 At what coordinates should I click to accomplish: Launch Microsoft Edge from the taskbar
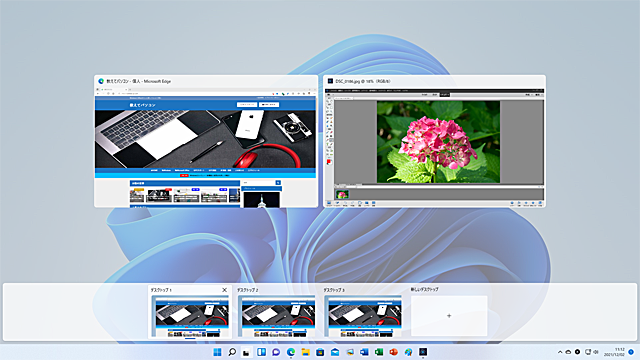pos(291,352)
